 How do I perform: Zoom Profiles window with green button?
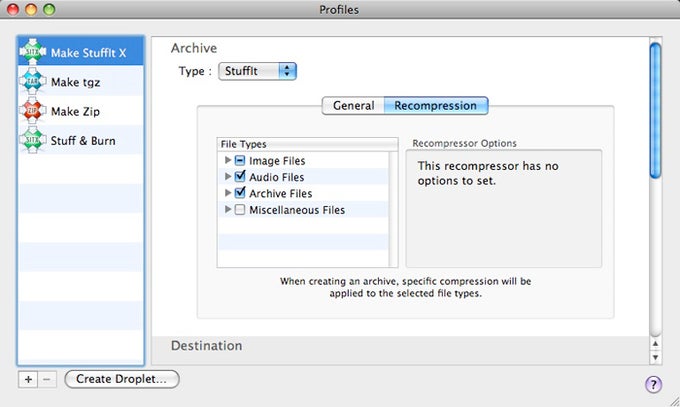49,9
